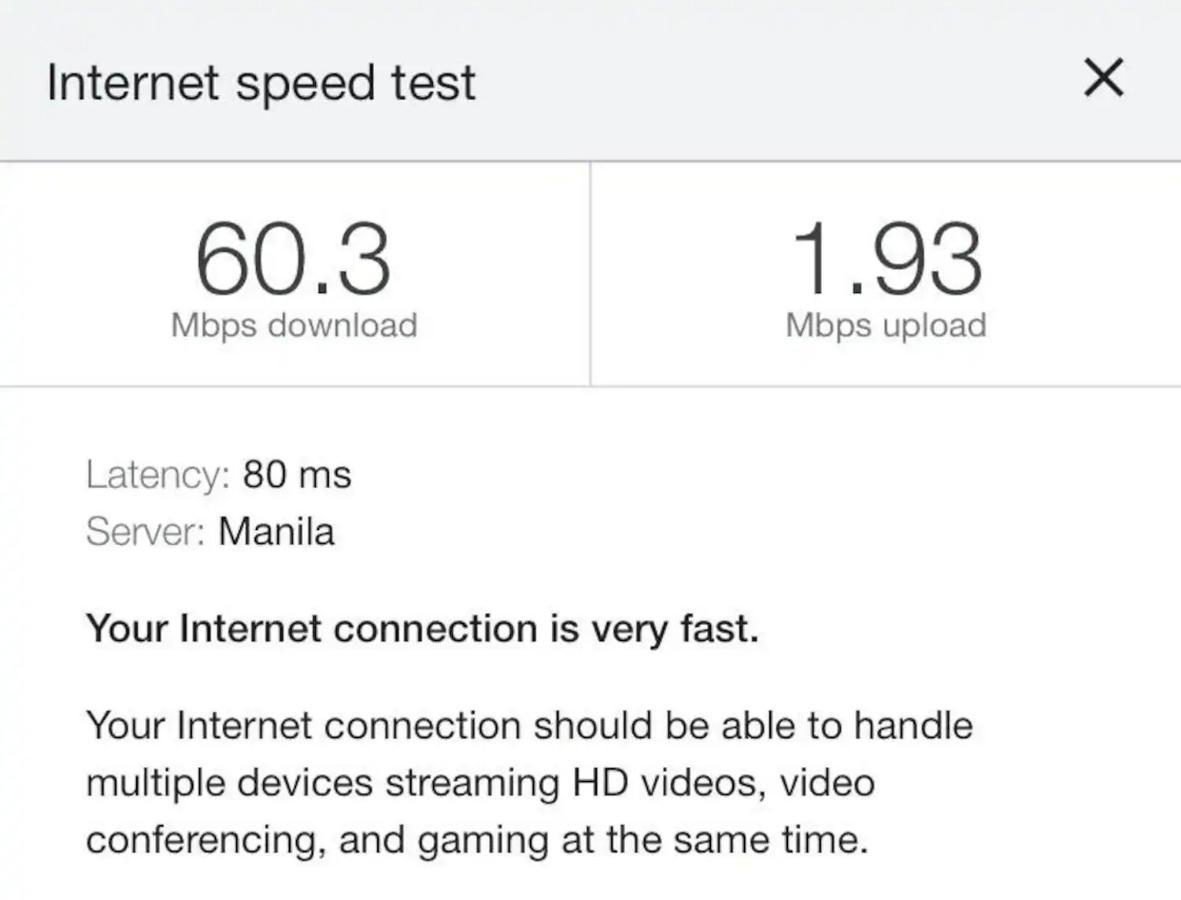Viewport: 1181px width, 900px height.
Task: Select the 60.3 download speed value
Action: [x=293, y=259]
